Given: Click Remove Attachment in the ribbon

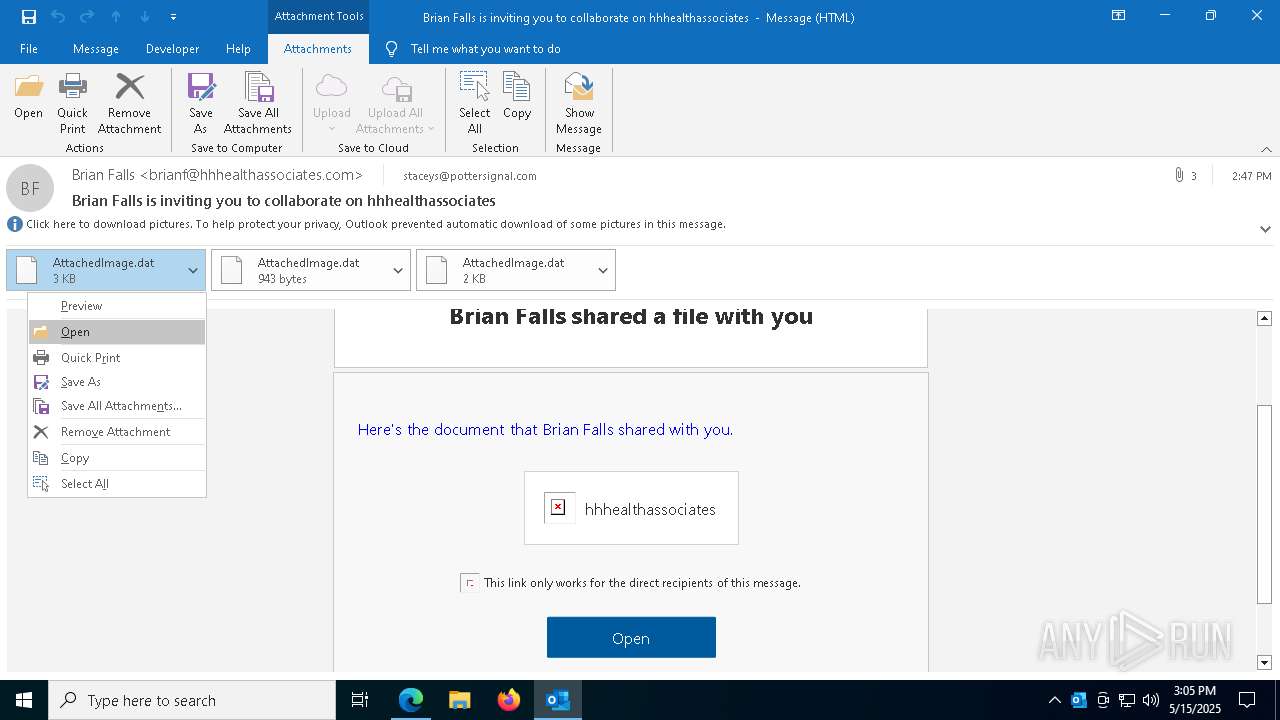Looking at the screenshot, I should click(129, 104).
